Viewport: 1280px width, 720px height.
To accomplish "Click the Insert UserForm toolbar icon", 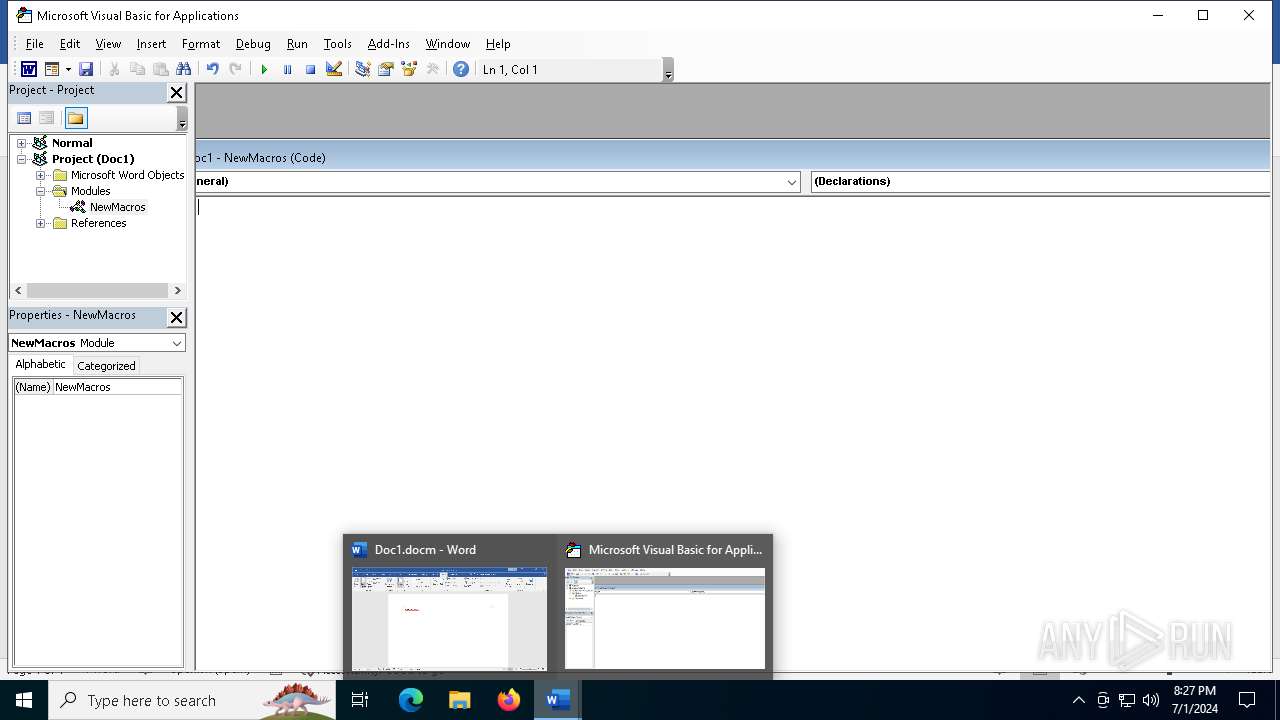I will 52,69.
